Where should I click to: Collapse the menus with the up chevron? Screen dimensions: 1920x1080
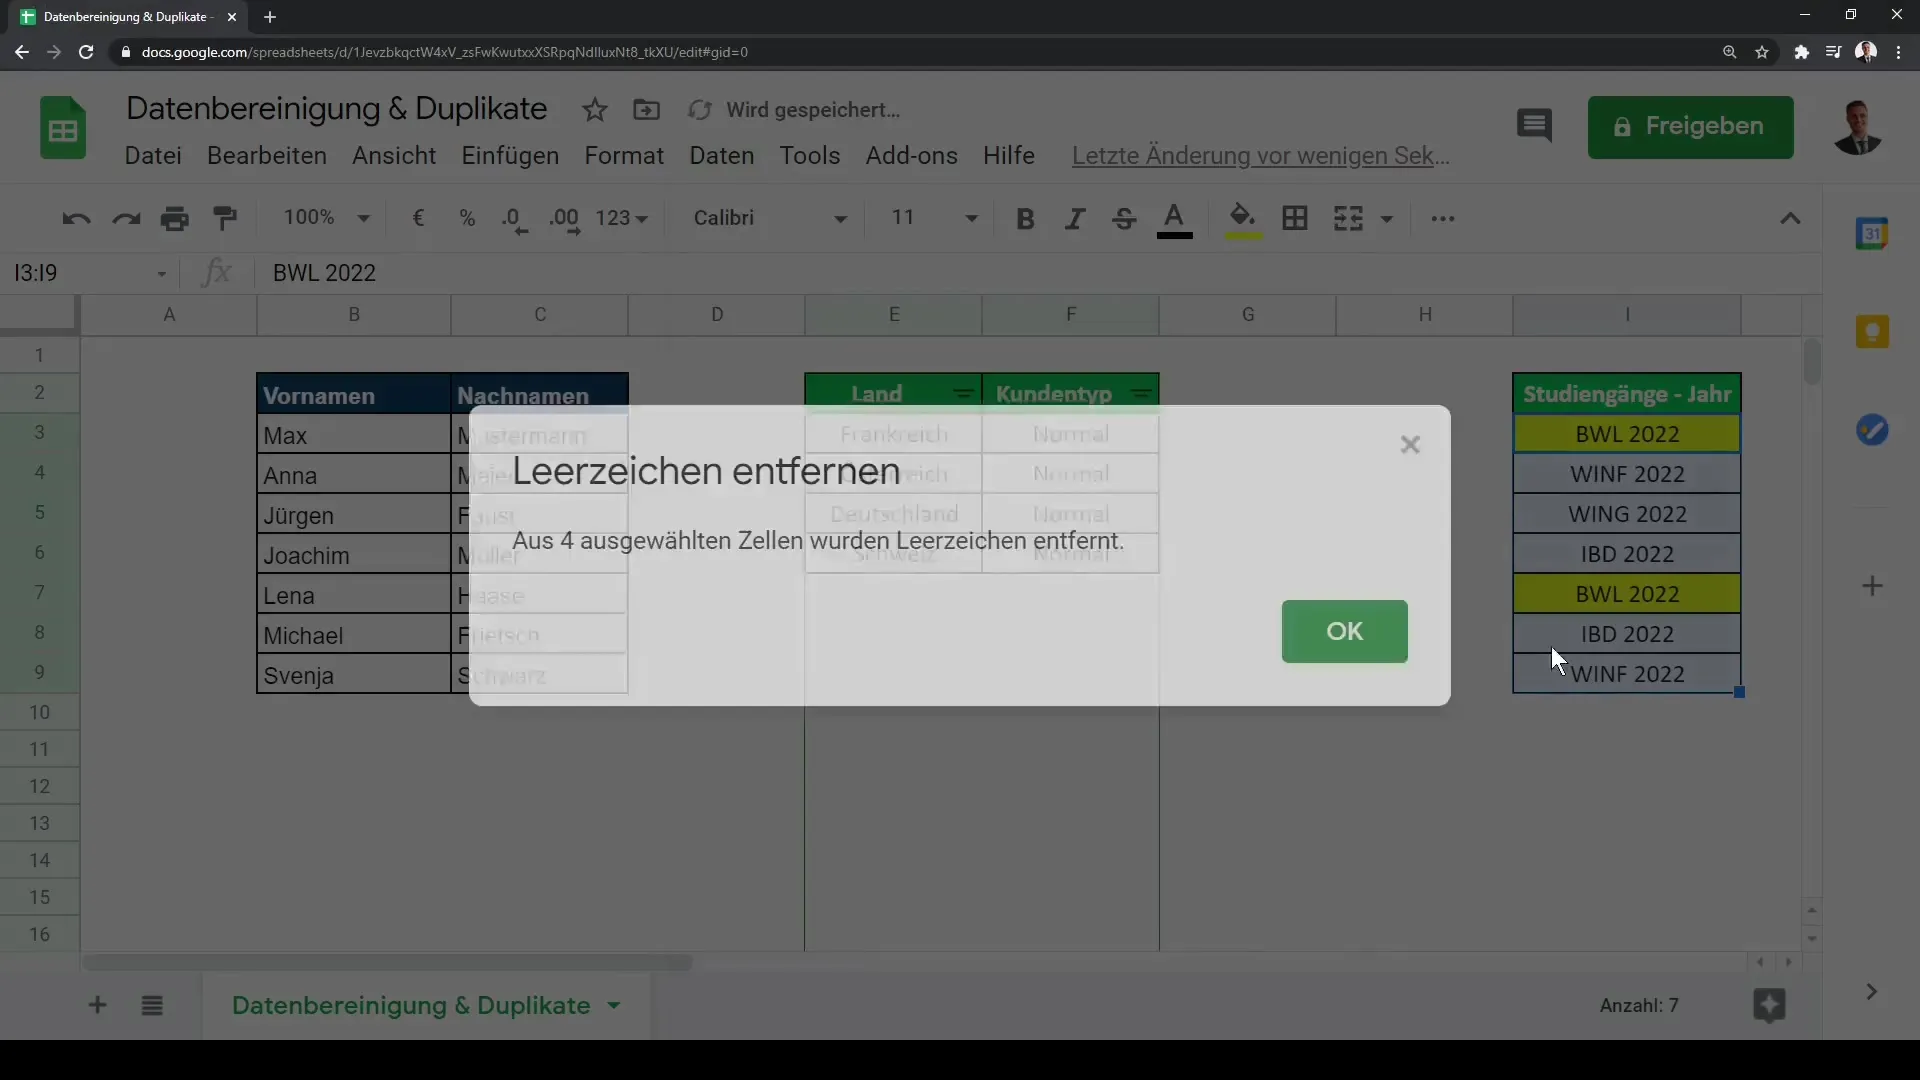[1790, 219]
